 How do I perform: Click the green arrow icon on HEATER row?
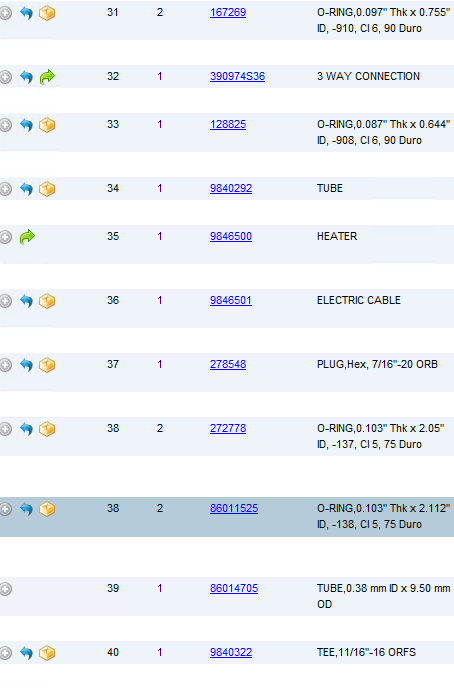pyautogui.click(x=27, y=236)
